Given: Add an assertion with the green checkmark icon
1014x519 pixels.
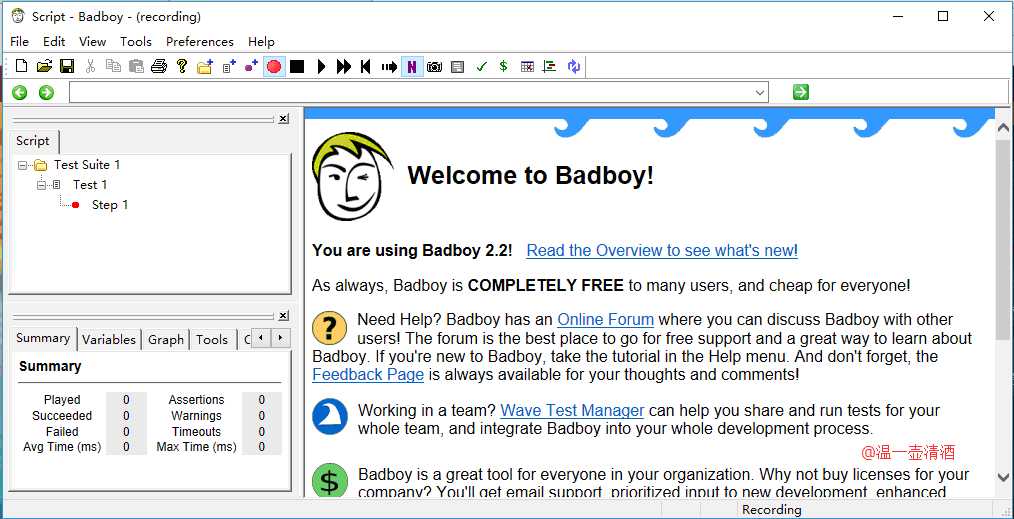Looking at the screenshot, I should pyautogui.click(x=480, y=66).
